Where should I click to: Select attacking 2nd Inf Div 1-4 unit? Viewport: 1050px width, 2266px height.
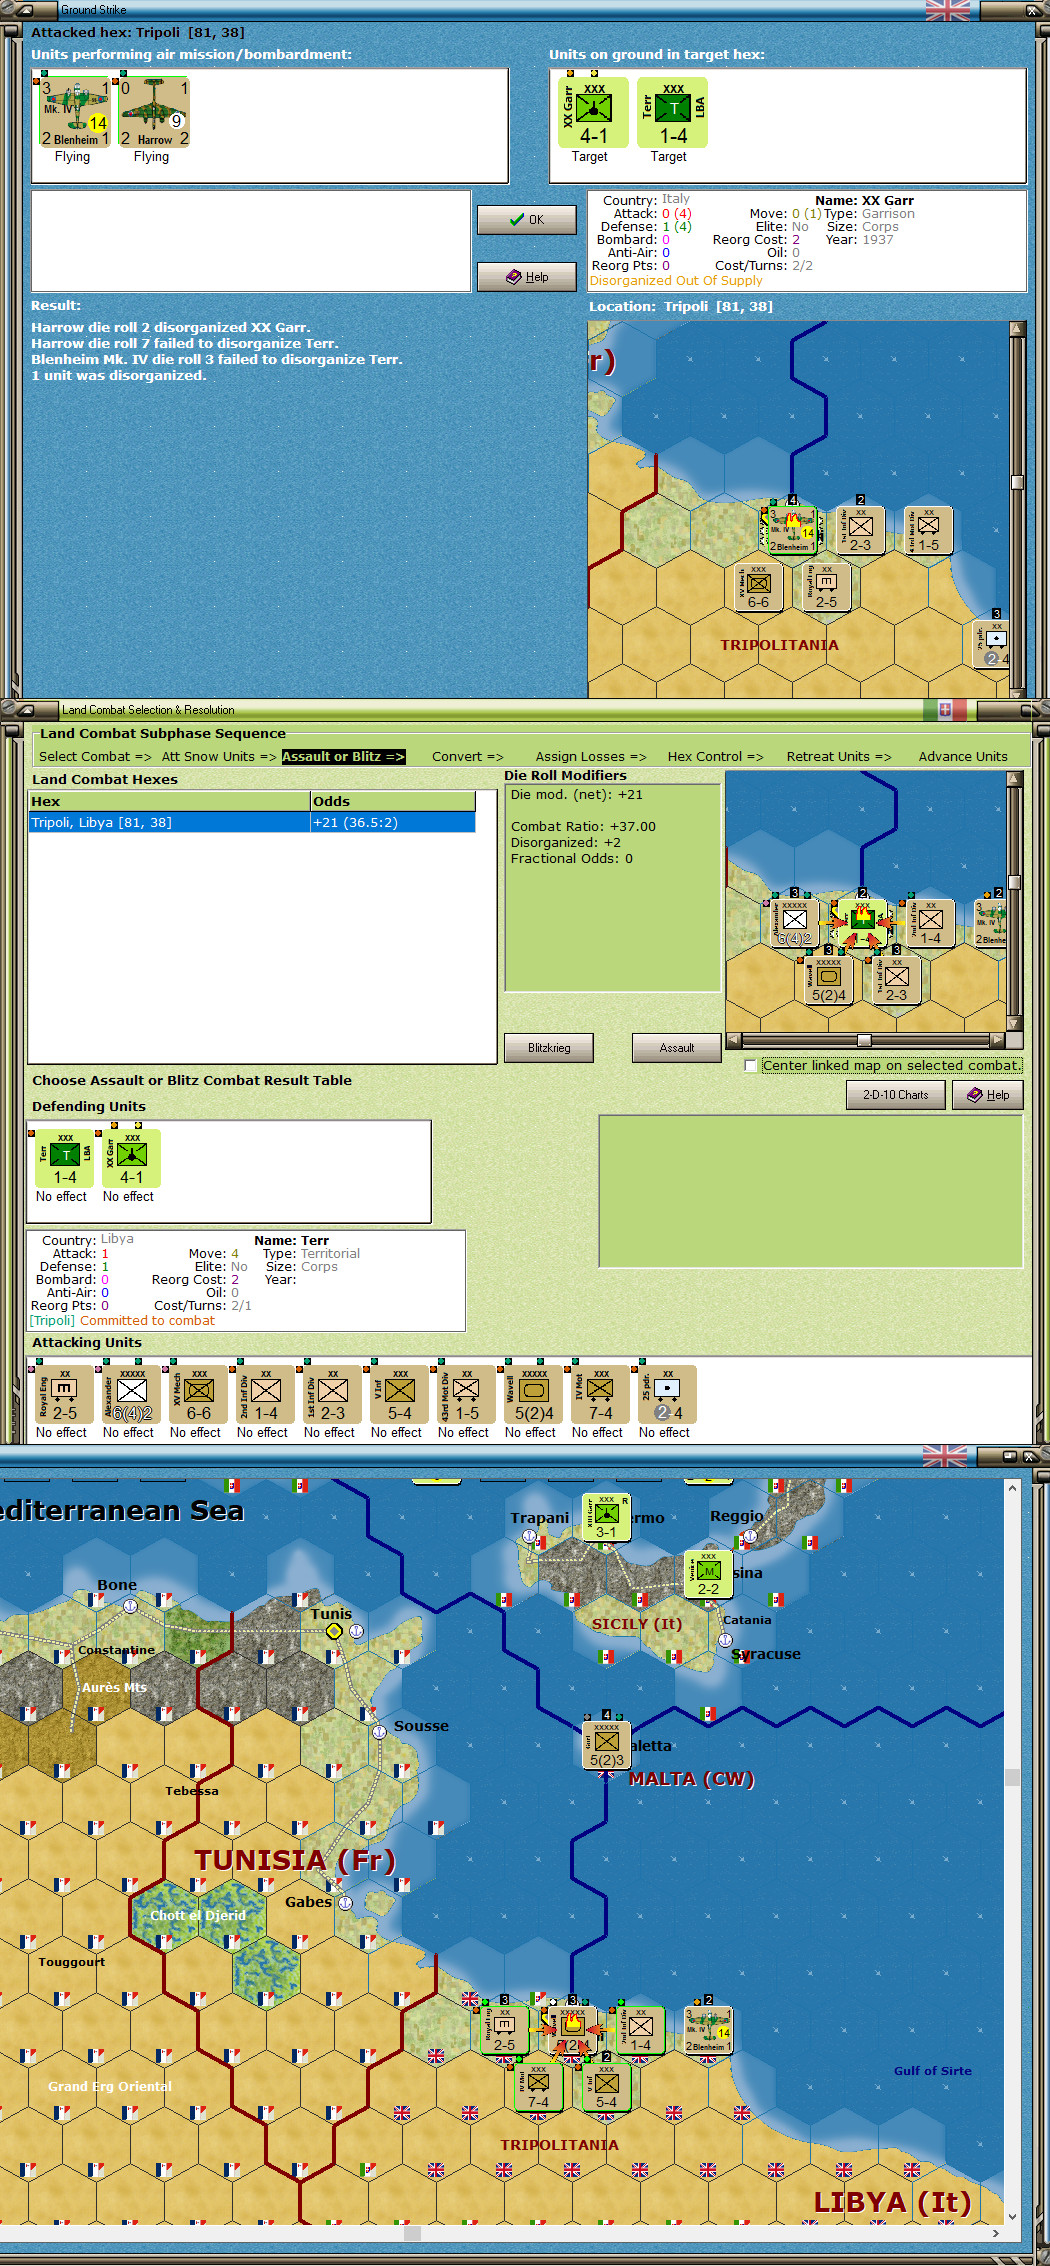[x=266, y=1394]
